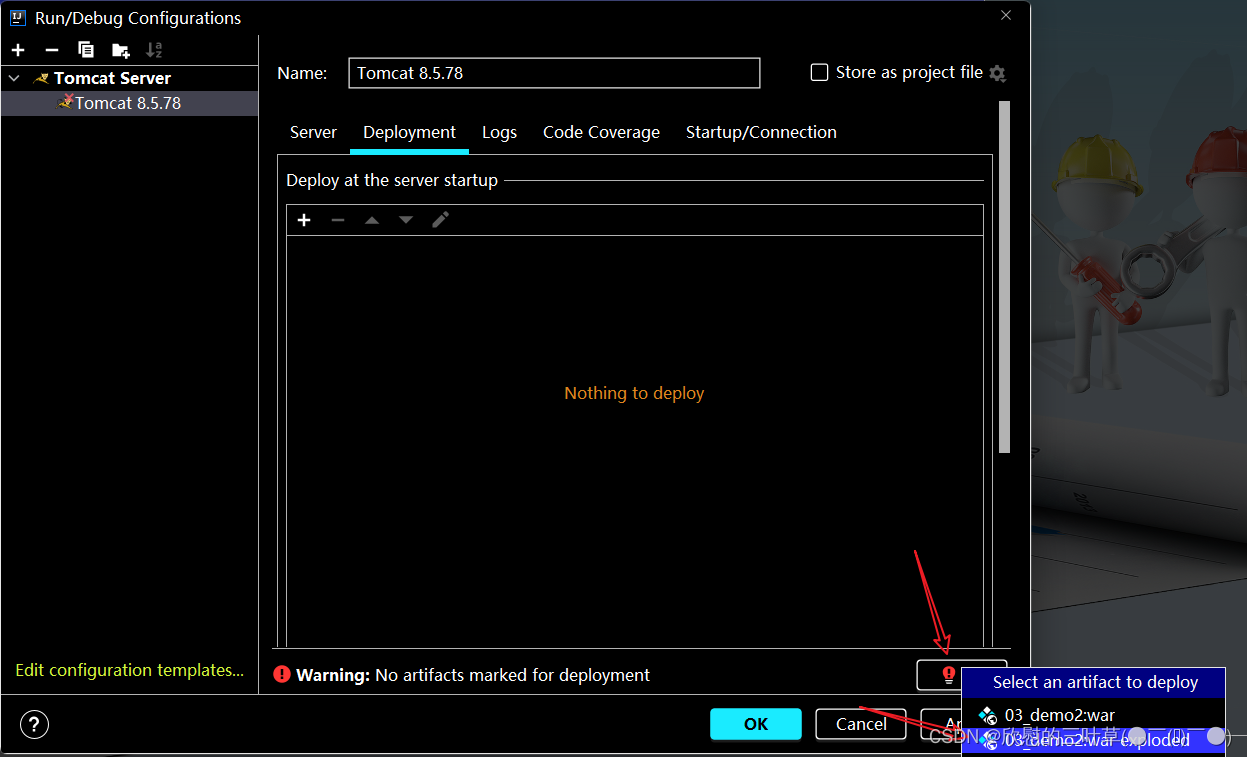The height and width of the screenshot is (757, 1247).
Task: Open project file storage gear settings
Action: (997, 73)
